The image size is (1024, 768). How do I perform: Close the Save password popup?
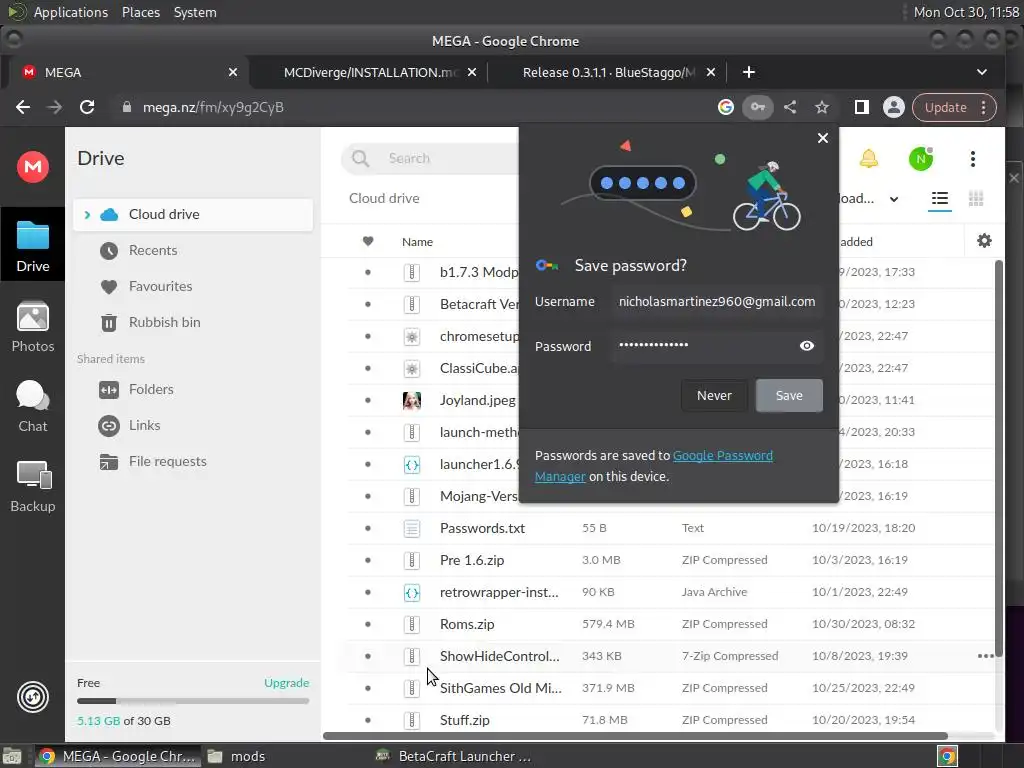823,138
